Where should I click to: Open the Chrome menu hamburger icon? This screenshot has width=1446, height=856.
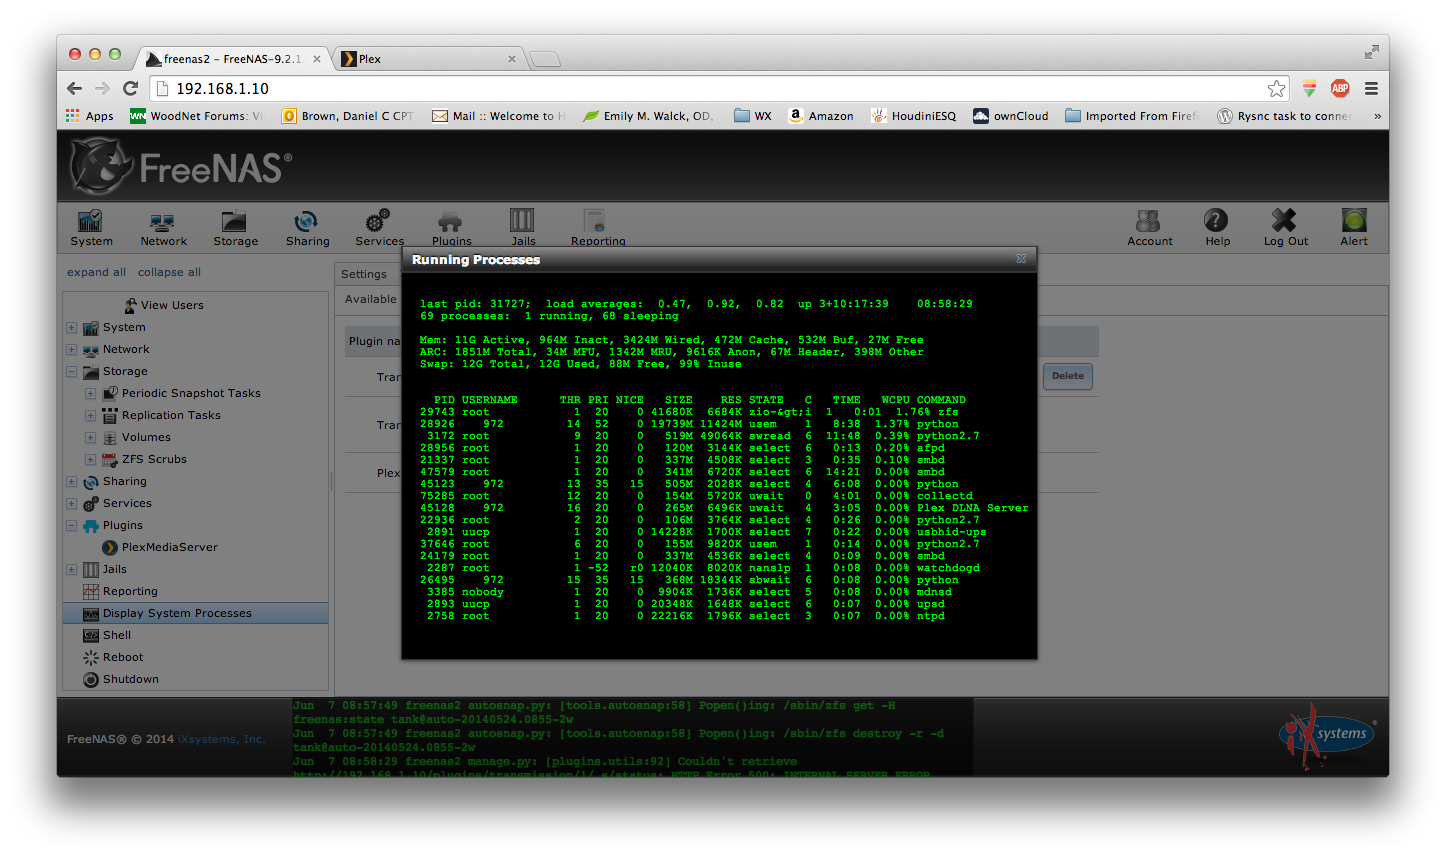[x=1371, y=88]
